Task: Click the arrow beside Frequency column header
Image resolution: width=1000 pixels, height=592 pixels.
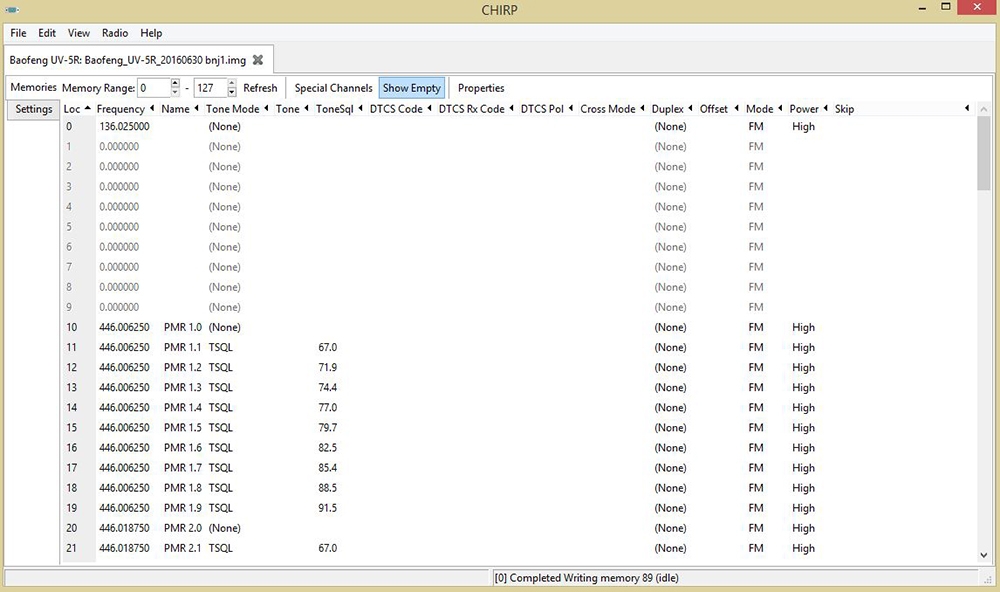Action: tap(152, 109)
